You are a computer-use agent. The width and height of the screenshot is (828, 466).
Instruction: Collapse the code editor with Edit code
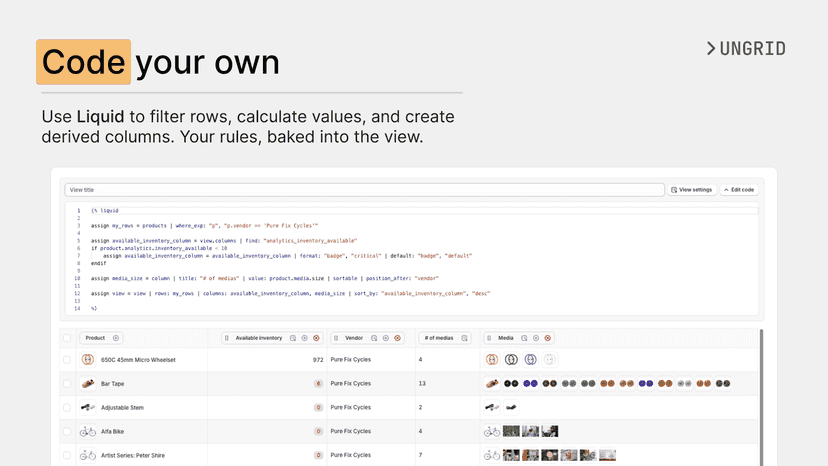(x=739, y=190)
